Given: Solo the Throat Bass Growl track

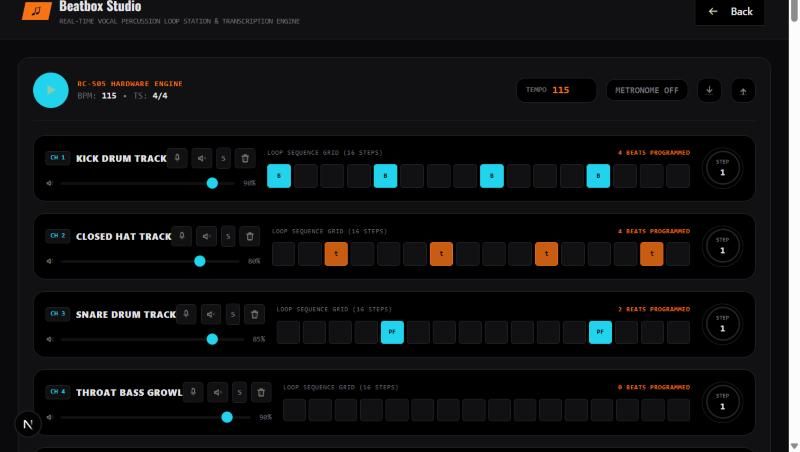Looking at the screenshot, I should (x=239, y=392).
